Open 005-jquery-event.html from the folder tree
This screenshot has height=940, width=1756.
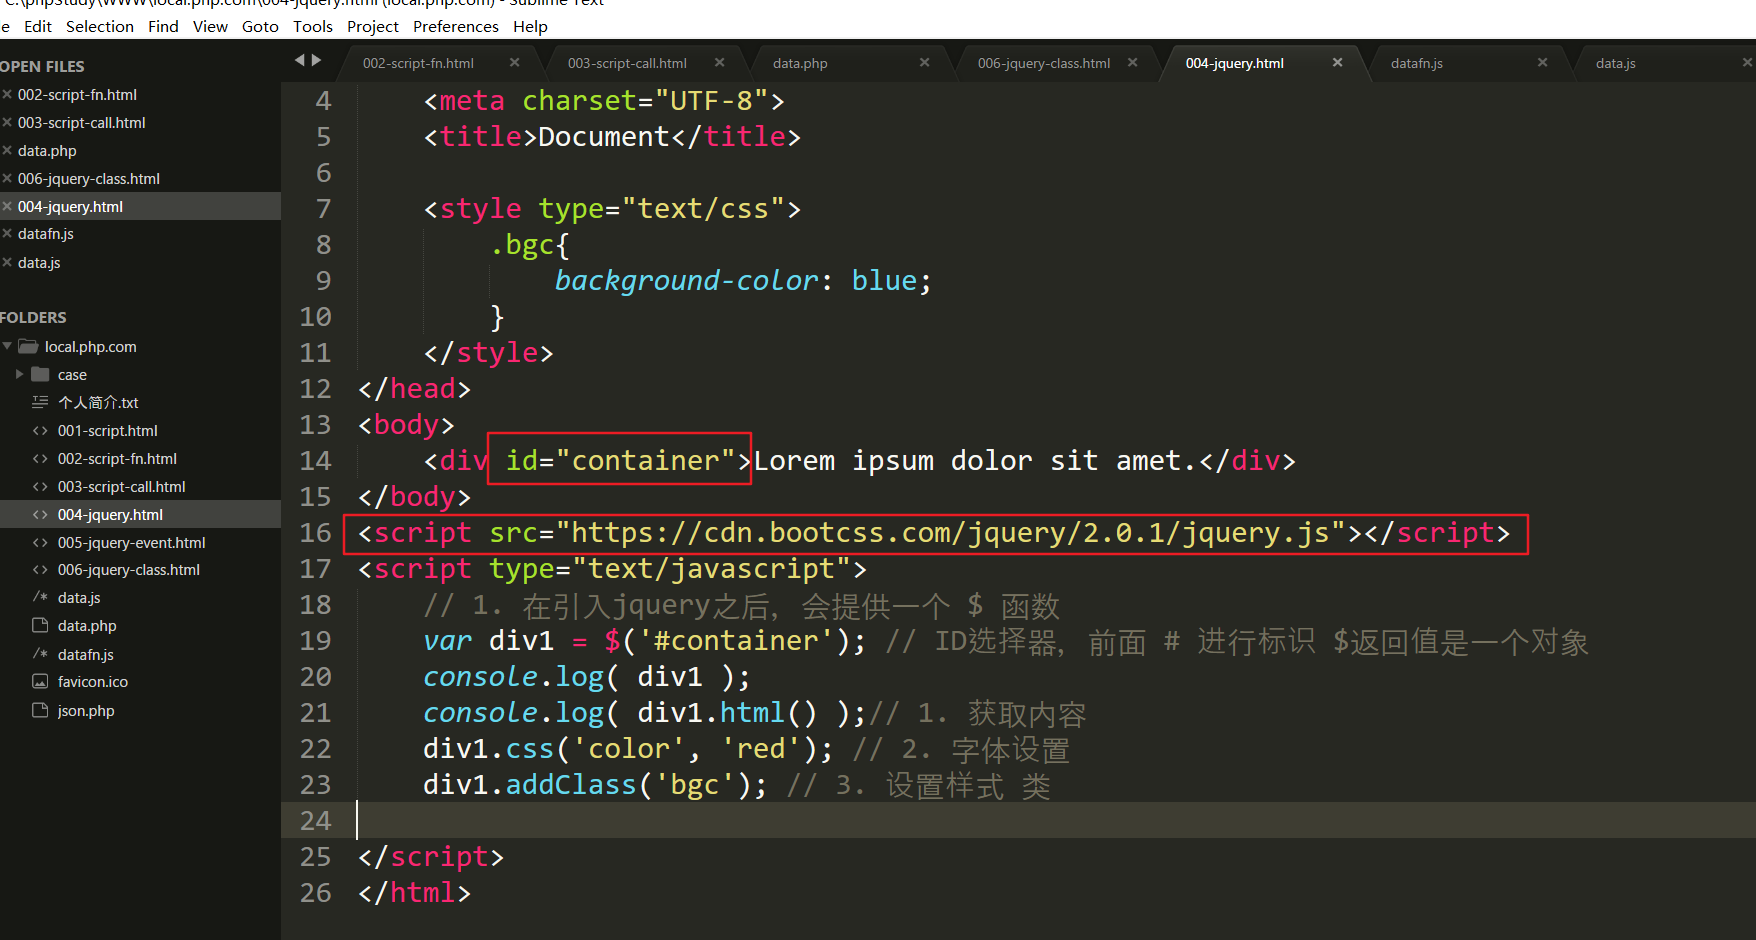click(x=131, y=543)
